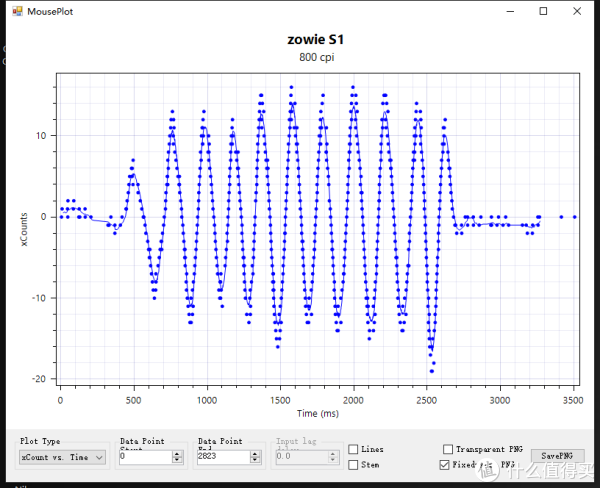Increase Data Point End with up arrow
Viewport: 600px width, 488px height.
pos(255,454)
